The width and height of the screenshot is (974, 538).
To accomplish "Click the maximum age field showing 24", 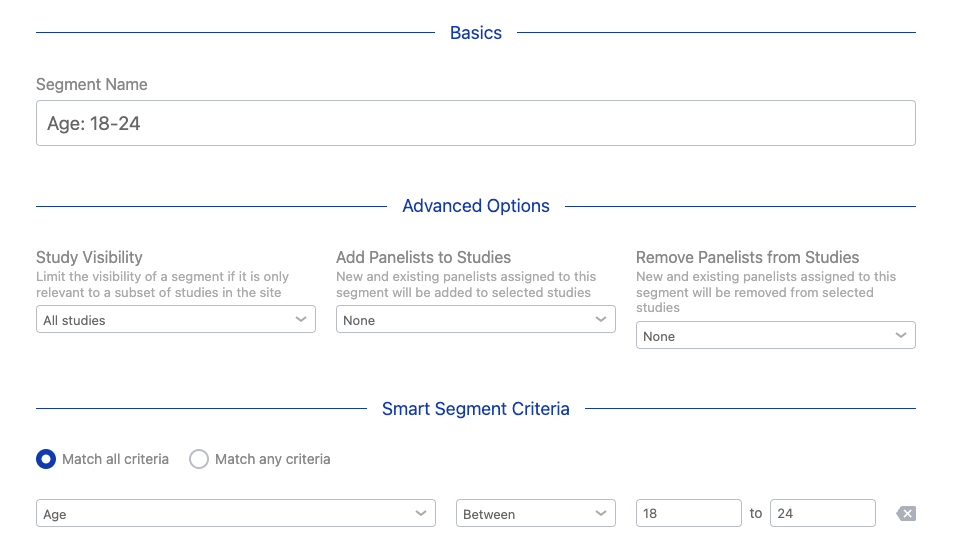I will click(823, 513).
